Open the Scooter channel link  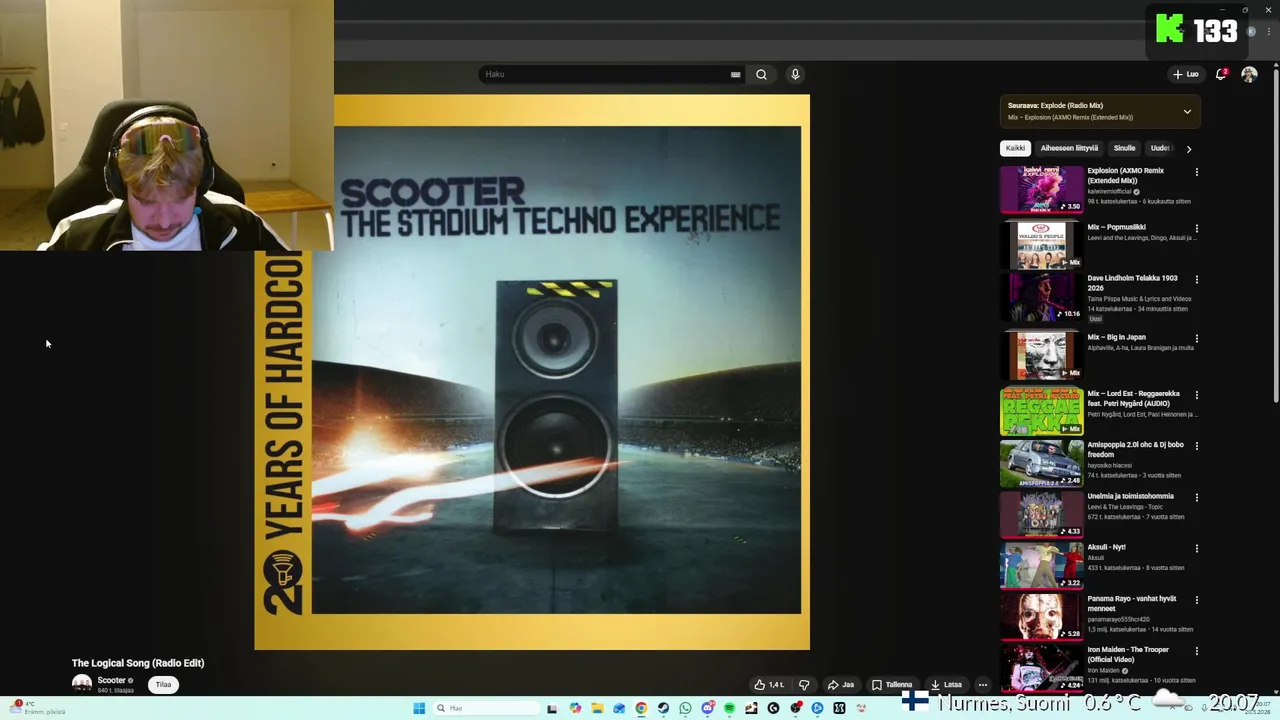point(111,680)
